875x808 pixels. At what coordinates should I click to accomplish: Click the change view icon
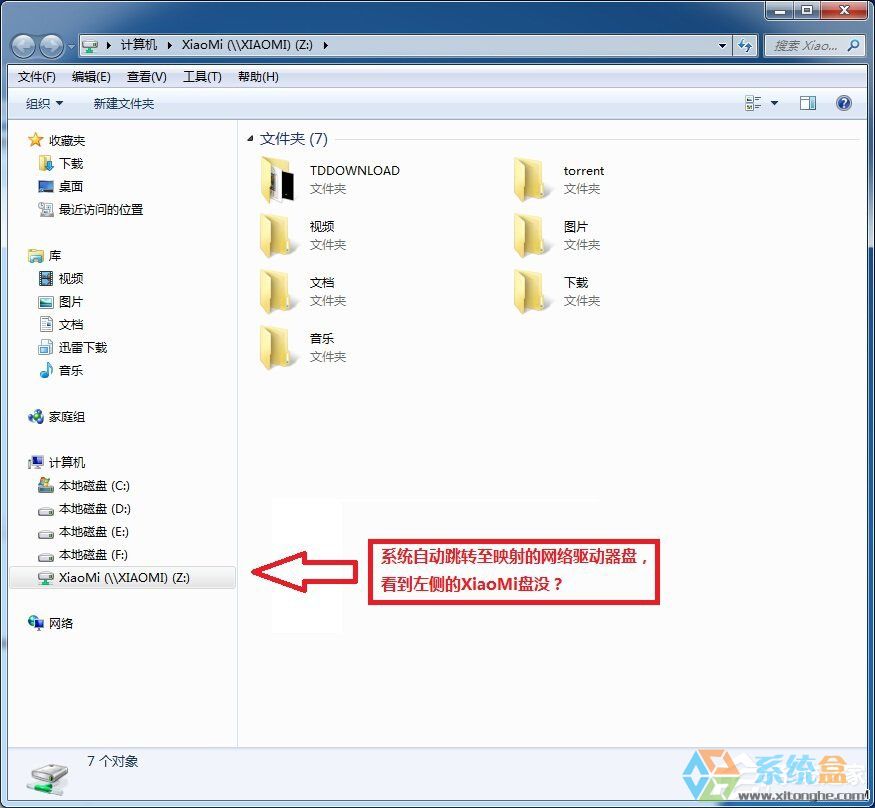click(753, 103)
